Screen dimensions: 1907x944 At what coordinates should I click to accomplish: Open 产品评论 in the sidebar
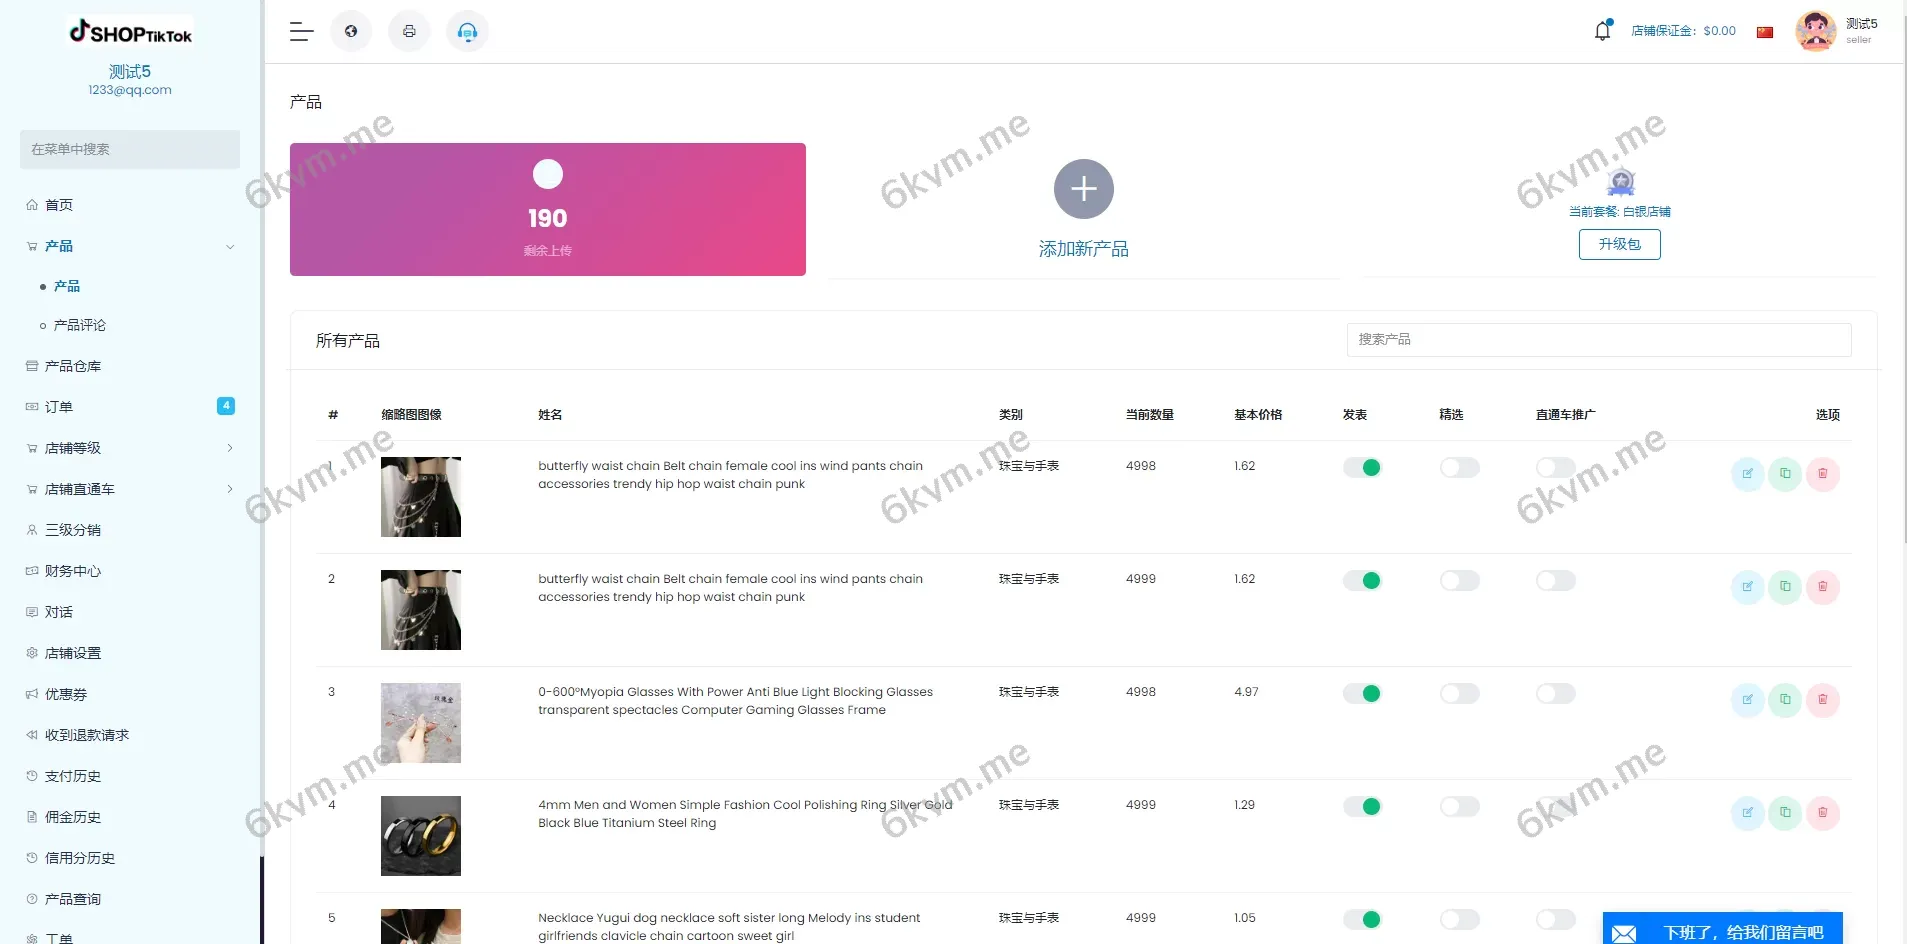click(x=79, y=326)
